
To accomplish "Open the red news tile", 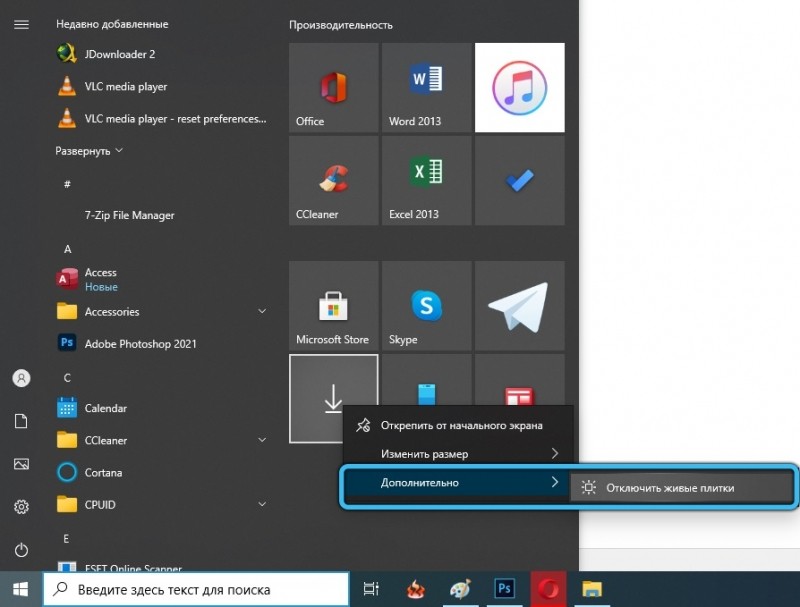I will 519,380.
